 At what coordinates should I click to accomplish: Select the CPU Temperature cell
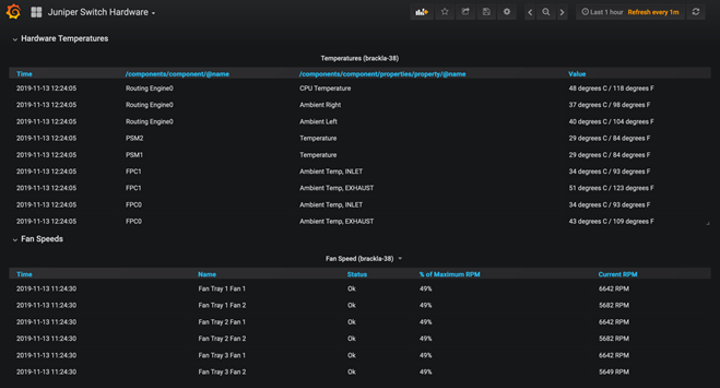[x=325, y=89]
